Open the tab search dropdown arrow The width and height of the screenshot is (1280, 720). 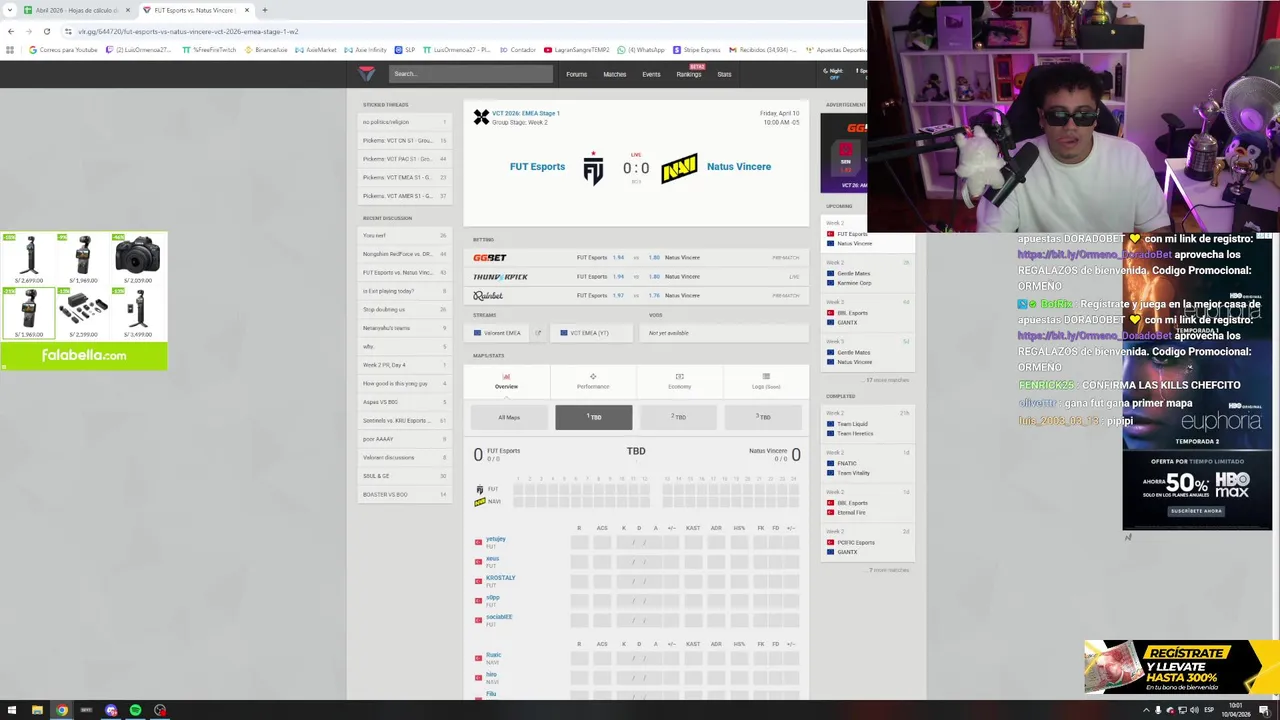[8, 10]
